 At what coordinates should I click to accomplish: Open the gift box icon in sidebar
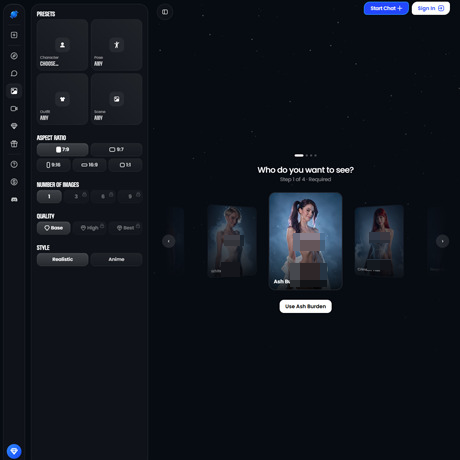point(14,144)
